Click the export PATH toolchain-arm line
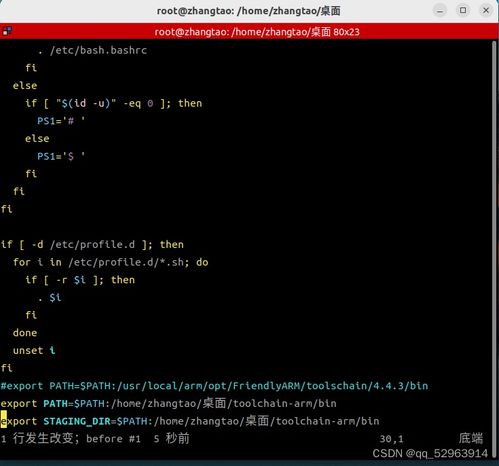This screenshot has height=466, width=499. point(168,404)
